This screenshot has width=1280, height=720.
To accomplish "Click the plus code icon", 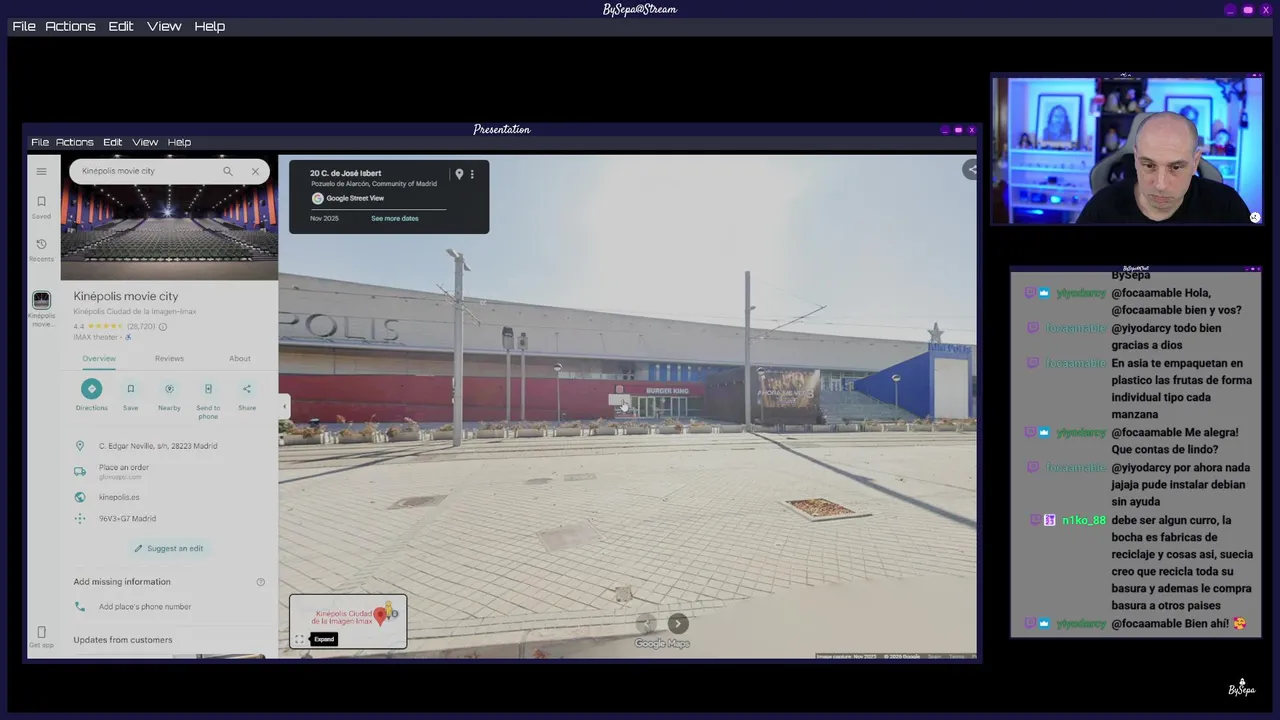I will pyautogui.click(x=80, y=519).
